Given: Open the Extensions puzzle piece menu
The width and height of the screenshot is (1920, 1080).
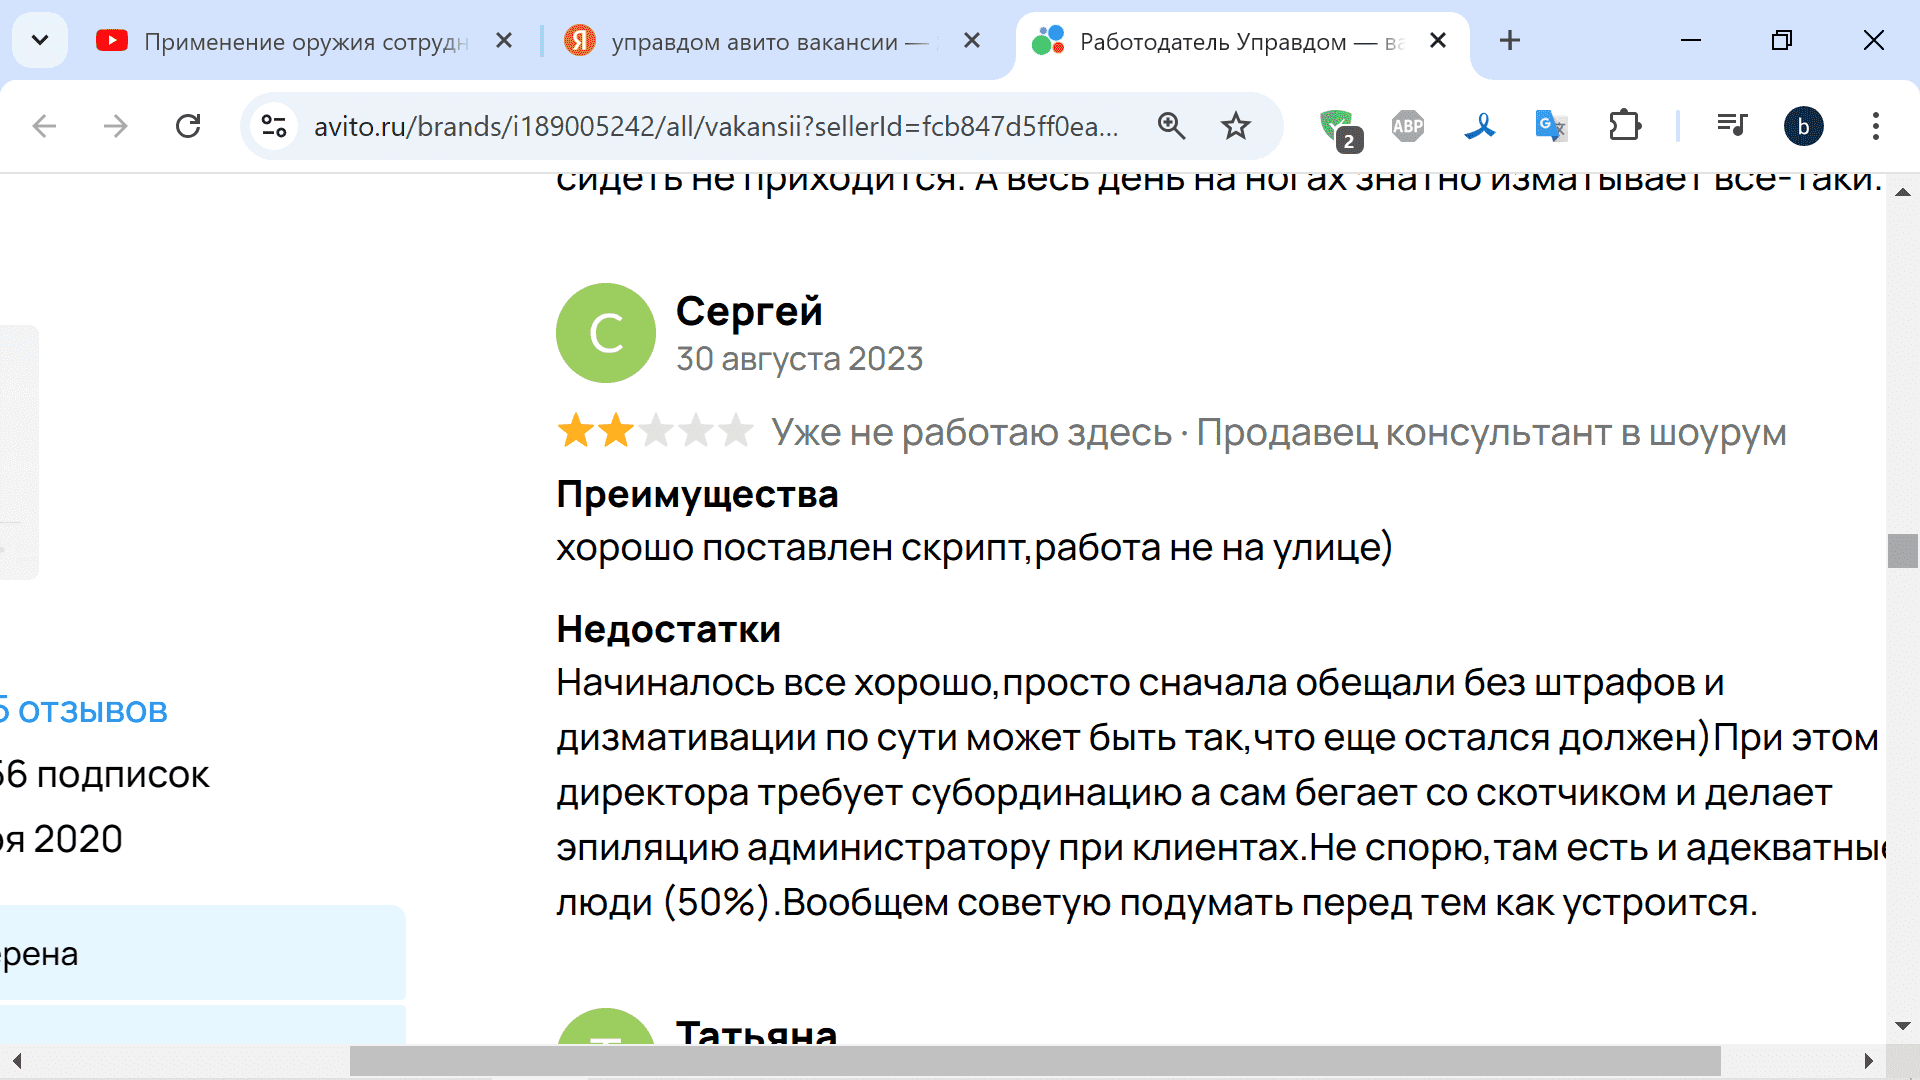Looking at the screenshot, I should pos(1624,126).
